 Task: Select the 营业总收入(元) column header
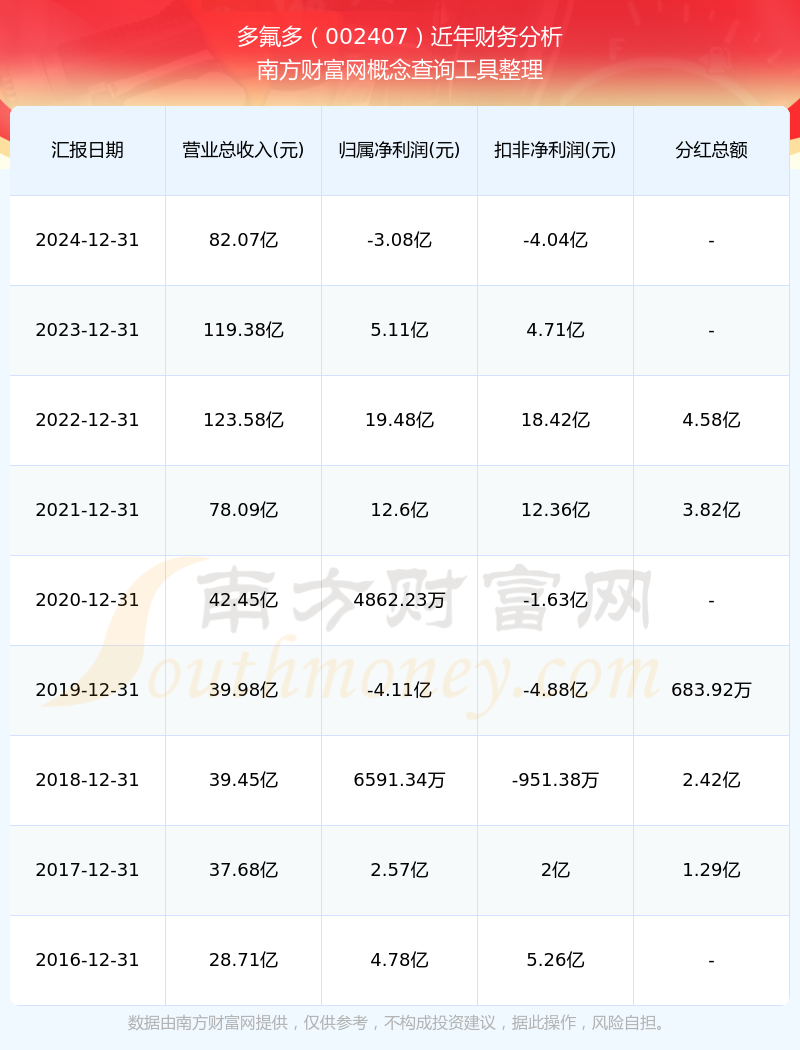coord(244,150)
